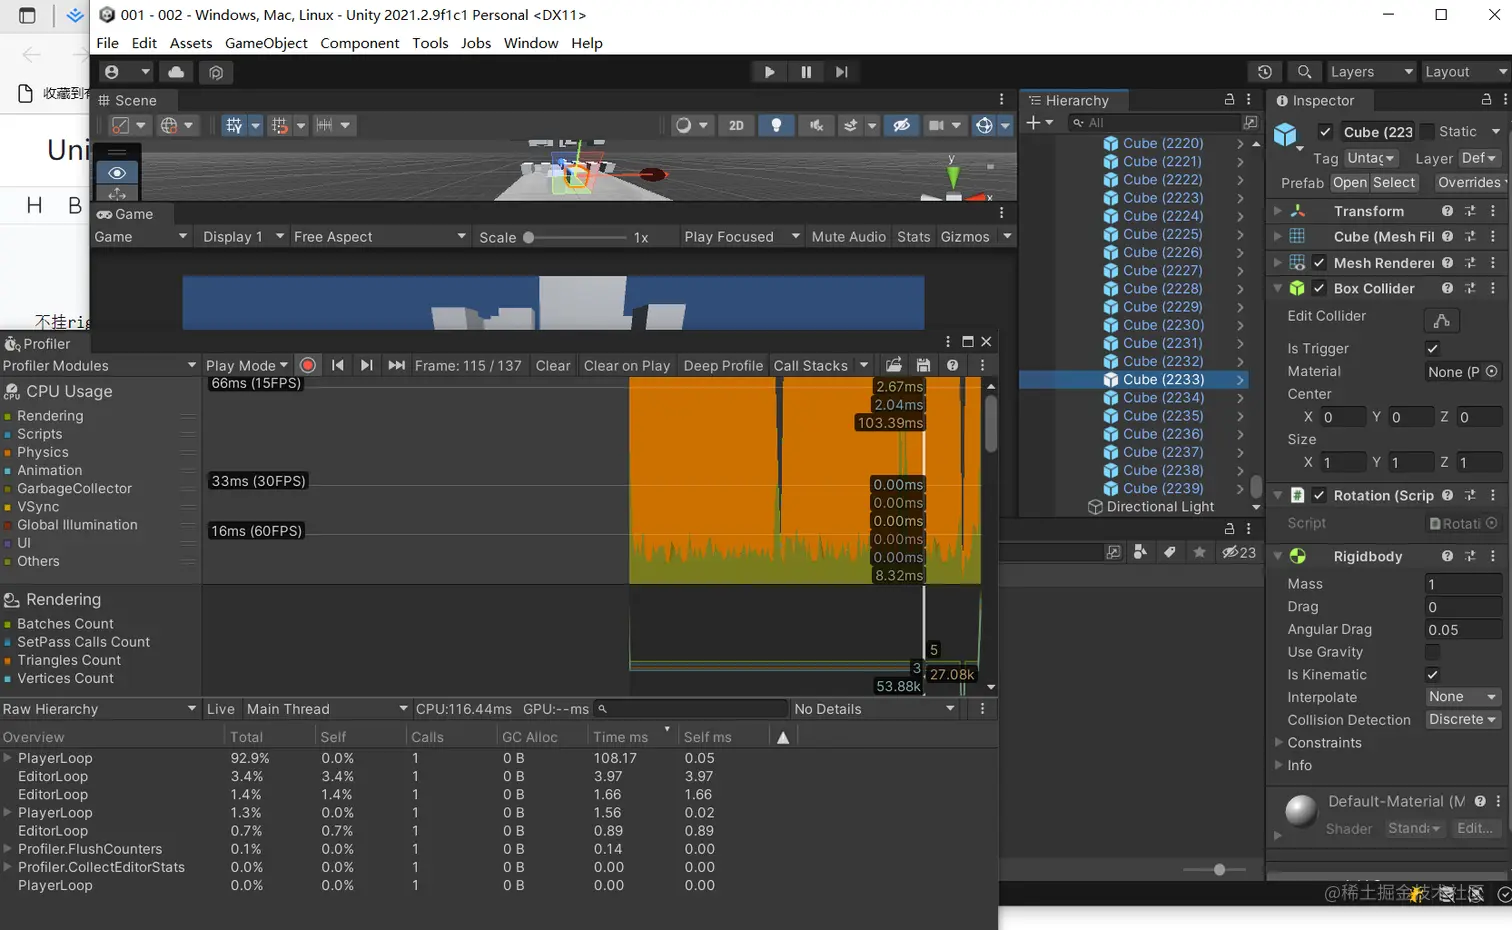Uncheck the Is Trigger checkbox
The width and height of the screenshot is (1512, 930).
click(1433, 349)
